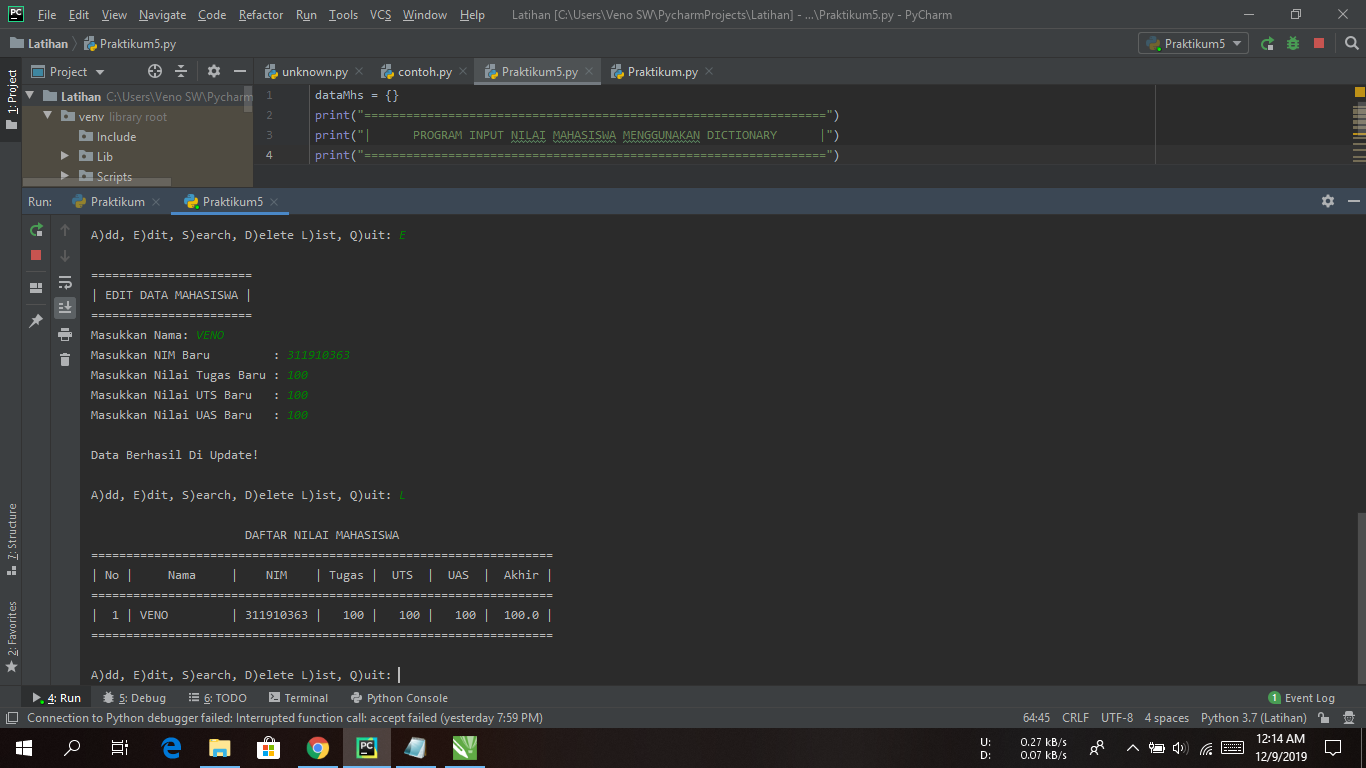The height and width of the screenshot is (768, 1366).
Task: Switch to the contoh.py editor tab
Action: (x=425, y=72)
